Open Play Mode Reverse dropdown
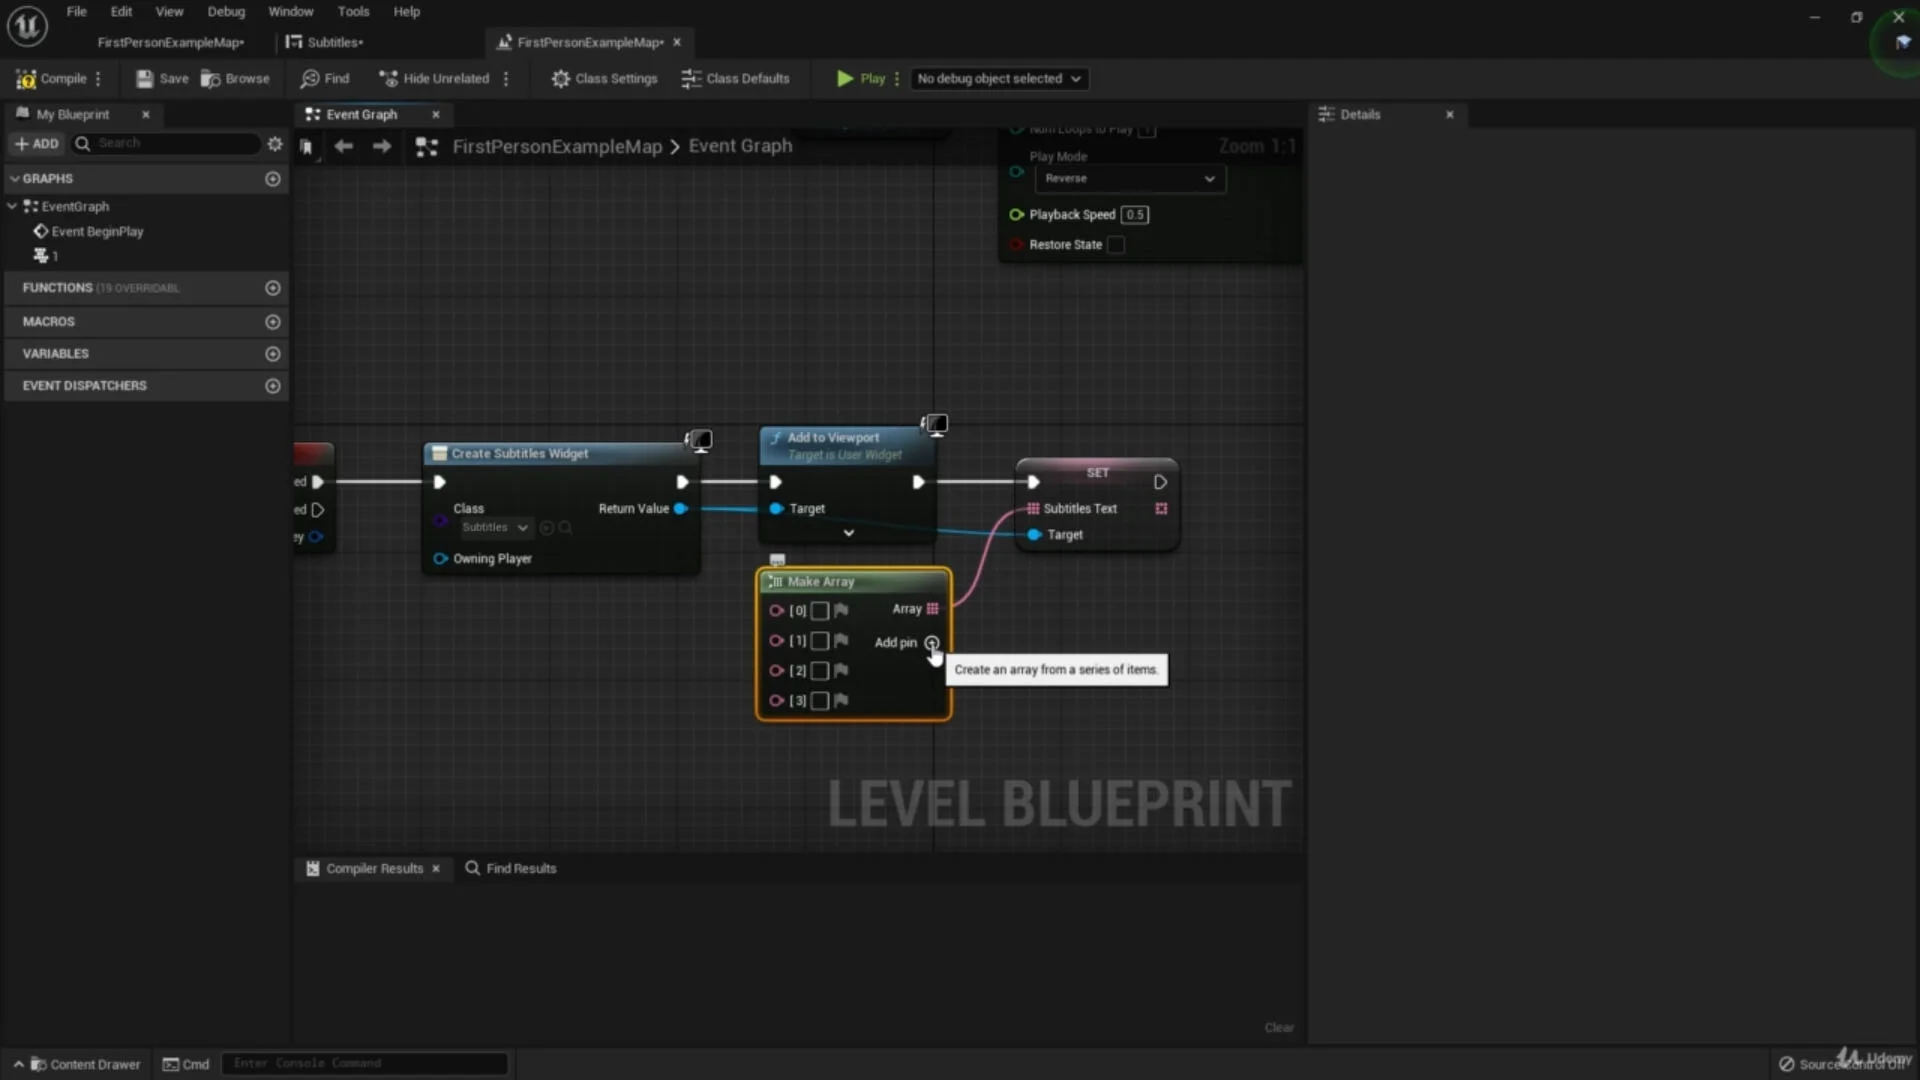Image resolution: width=1920 pixels, height=1080 pixels. coord(1130,179)
